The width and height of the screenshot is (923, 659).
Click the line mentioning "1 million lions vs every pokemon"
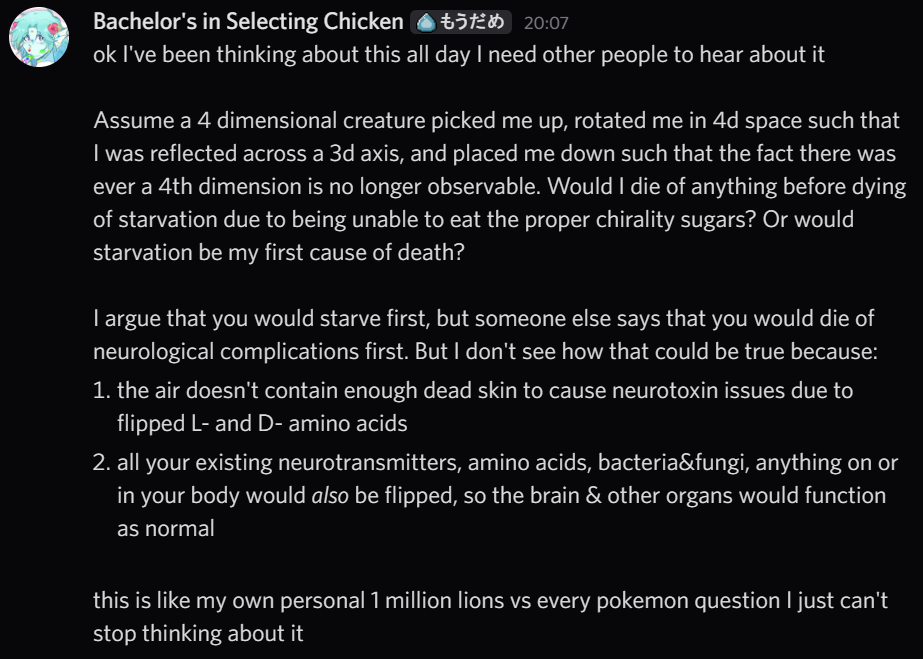pos(490,601)
